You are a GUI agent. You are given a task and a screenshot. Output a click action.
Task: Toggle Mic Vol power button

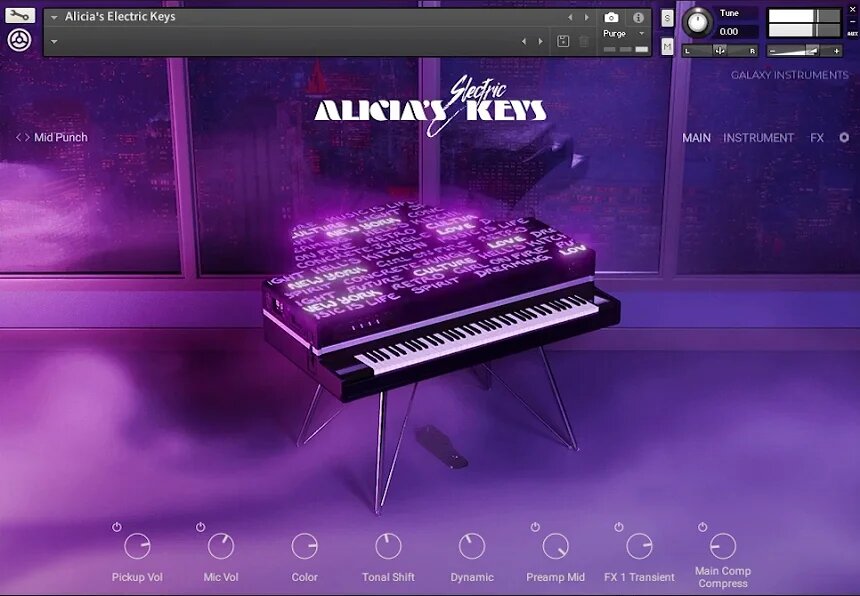coord(200,527)
